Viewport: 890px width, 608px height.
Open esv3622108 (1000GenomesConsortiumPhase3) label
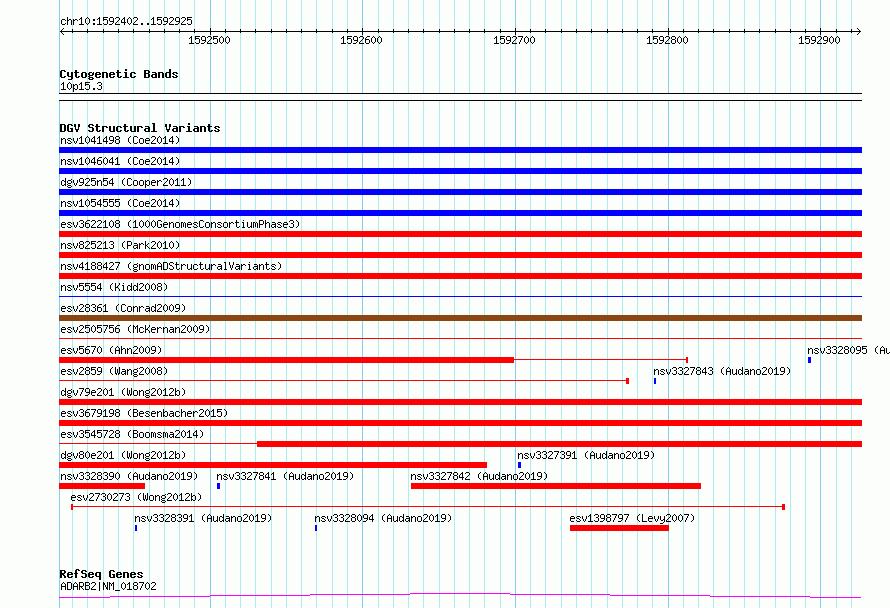tap(180, 224)
